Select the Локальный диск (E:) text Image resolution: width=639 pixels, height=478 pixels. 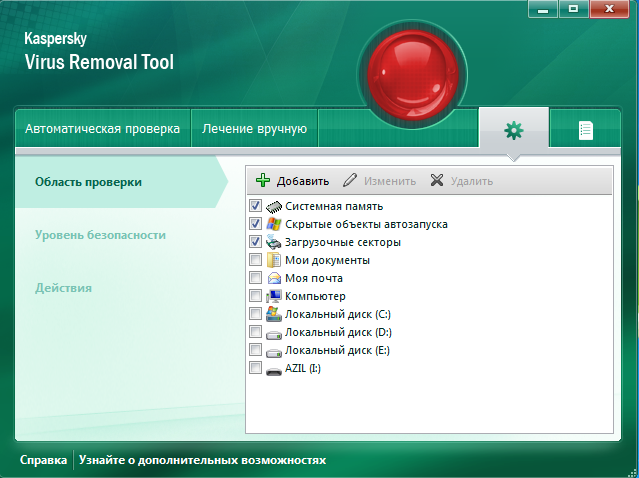tap(337, 350)
